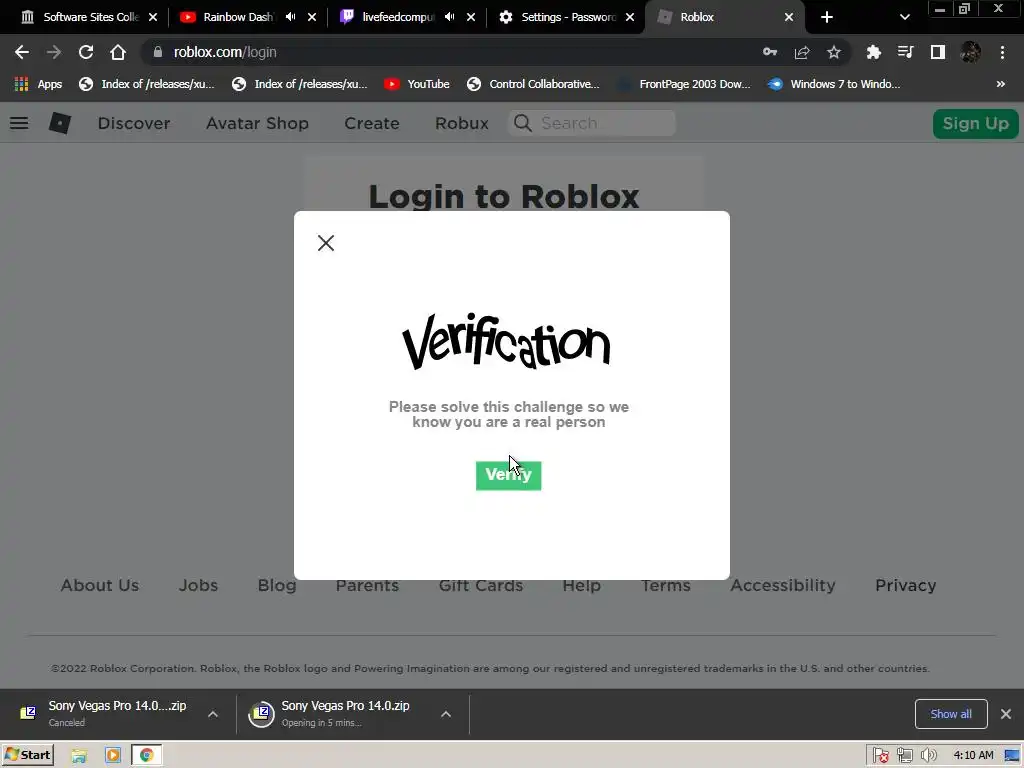Toggle the browser side panel icon
Screen dimensions: 1024x768
tap(937, 52)
